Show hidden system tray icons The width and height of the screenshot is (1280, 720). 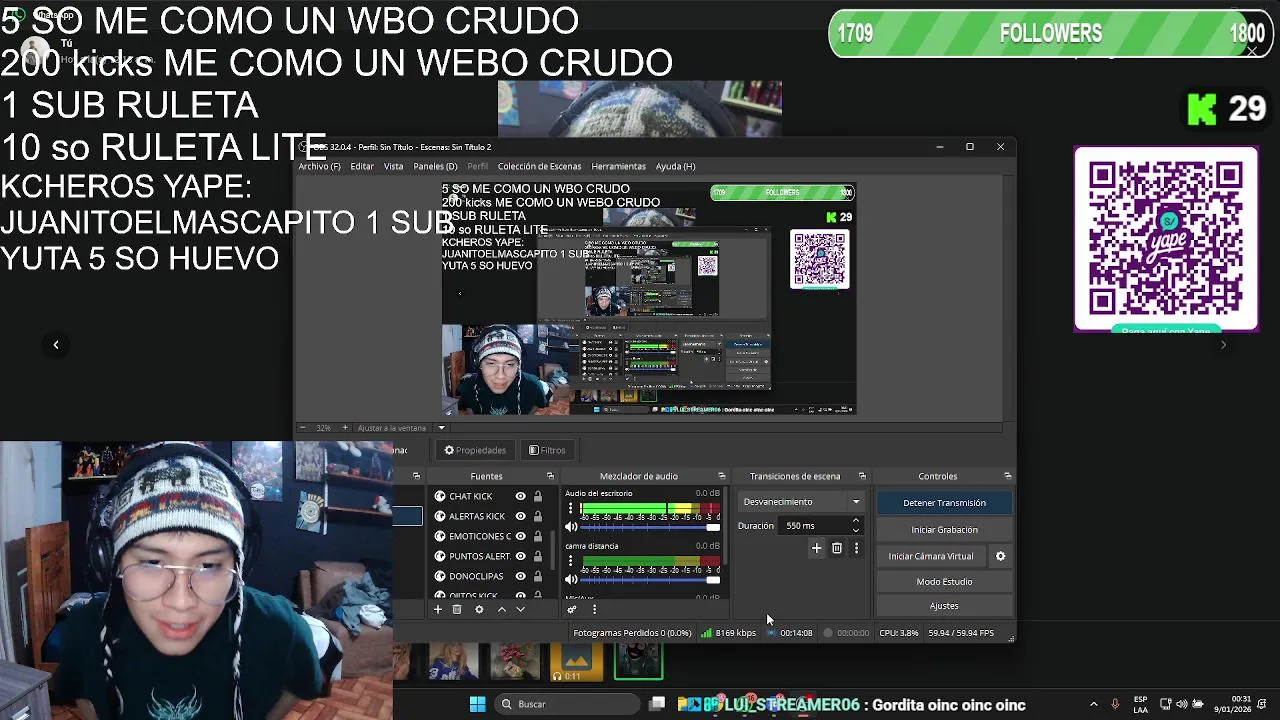pyautogui.click(x=1093, y=704)
